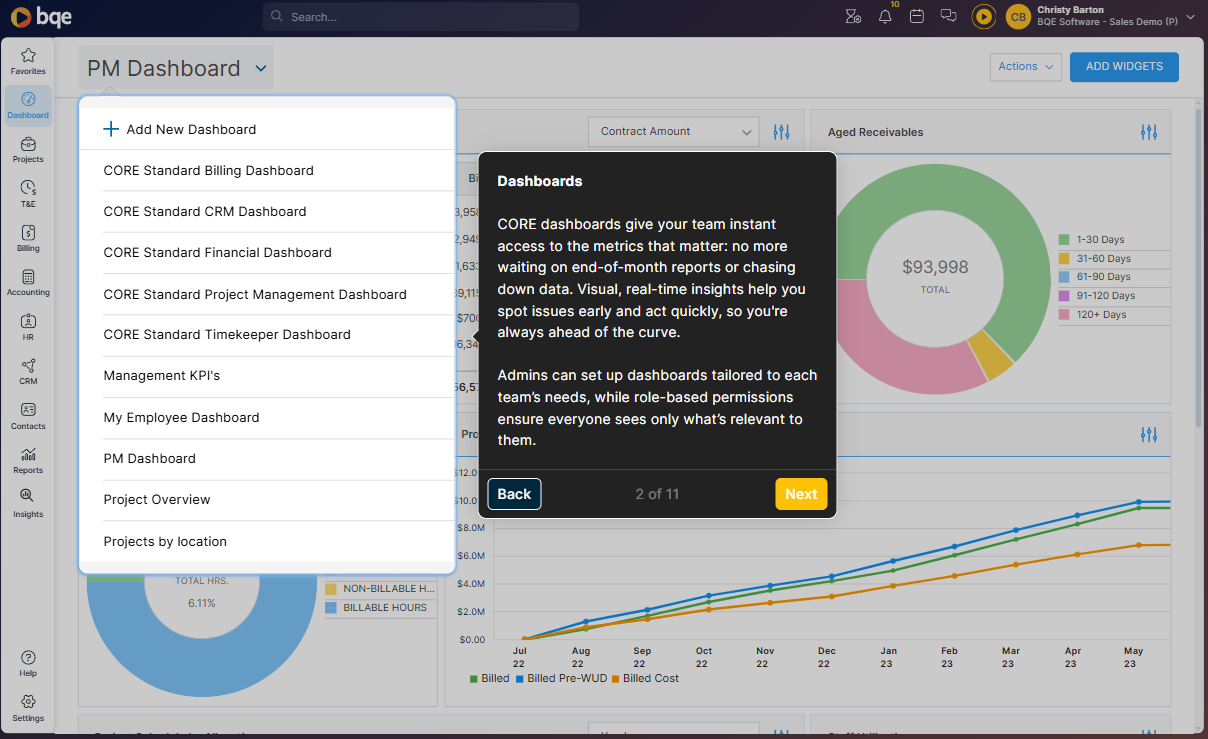1208x739 pixels.
Task: Focus the Search field
Action: point(421,17)
